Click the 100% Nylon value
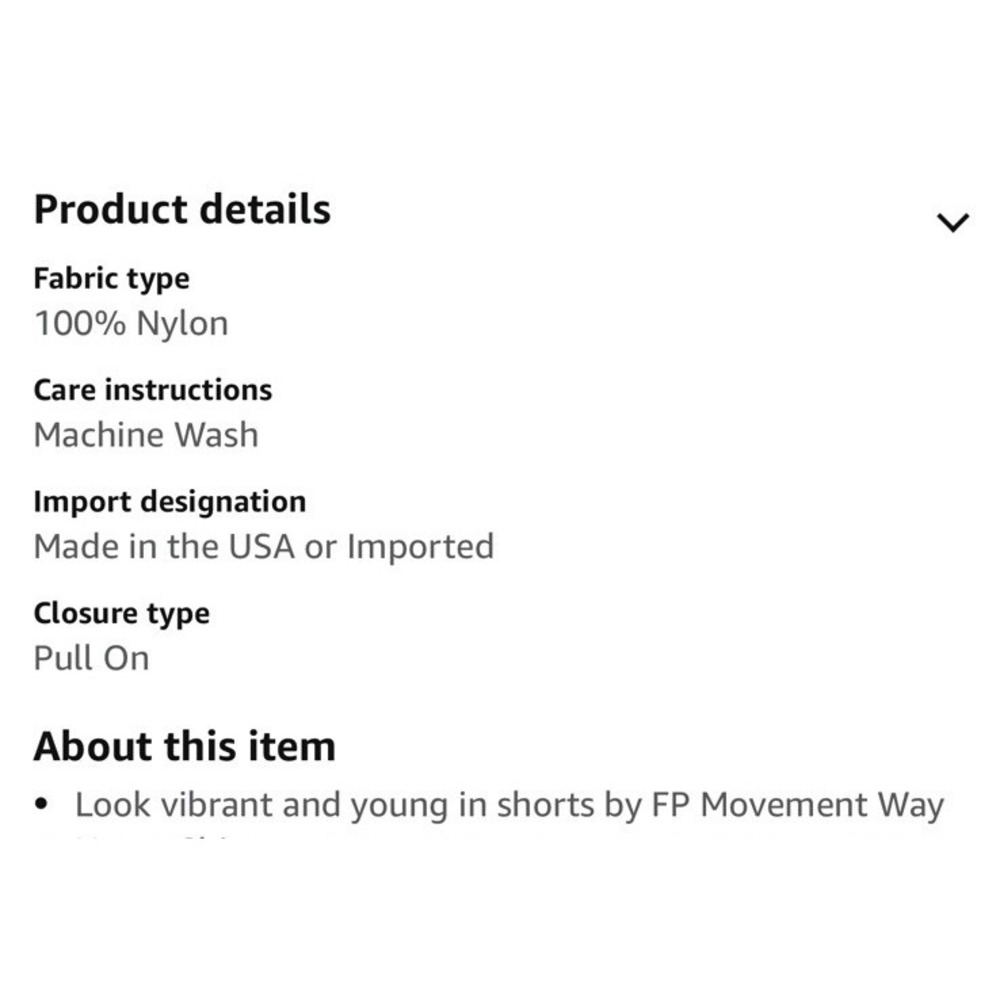The image size is (1000, 1000). [x=131, y=323]
